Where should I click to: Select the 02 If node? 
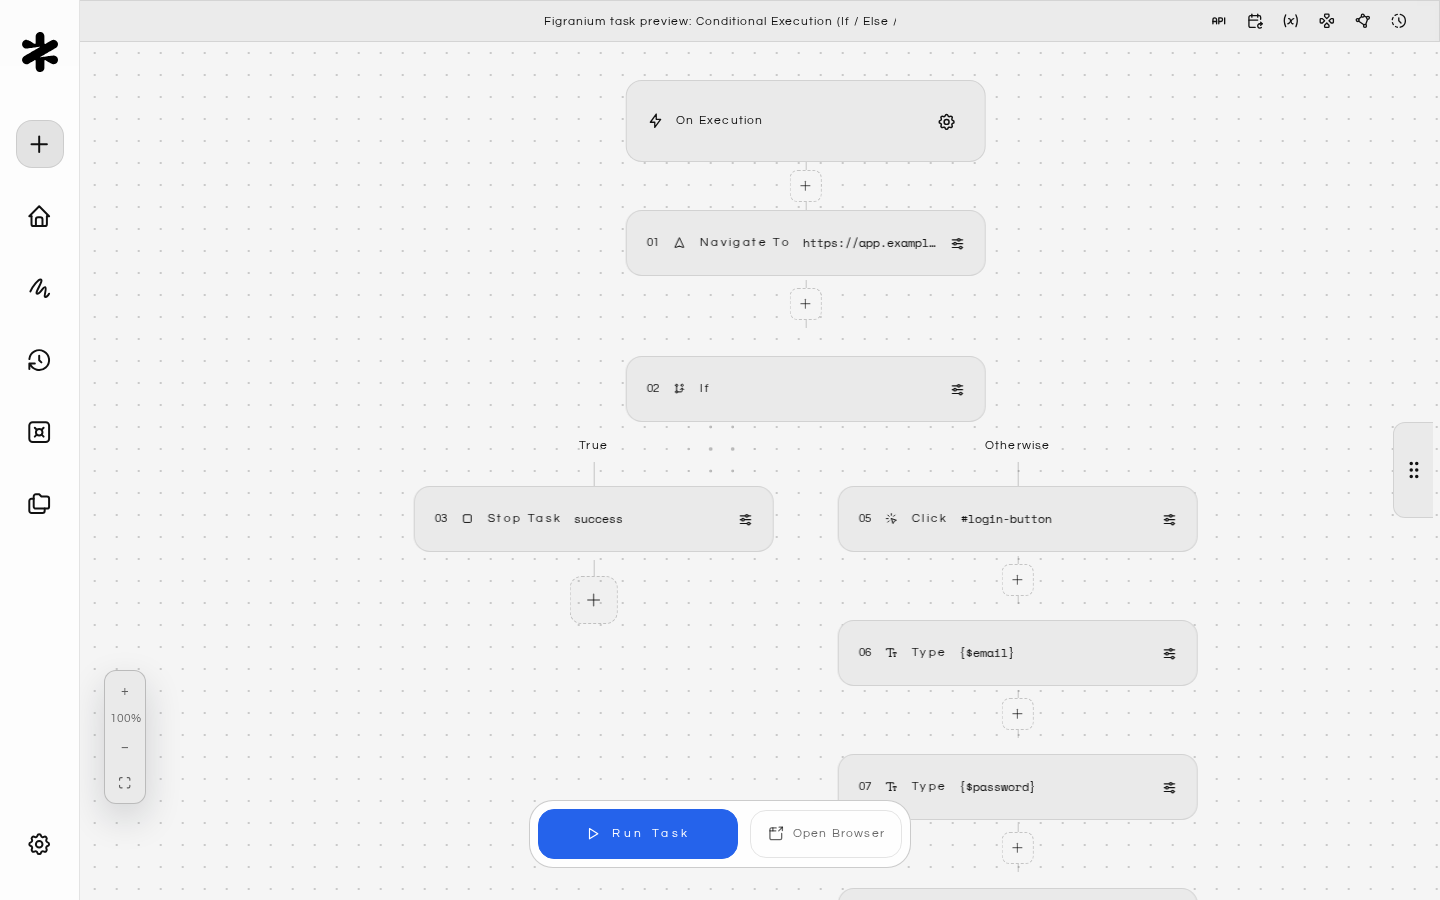pyautogui.click(x=806, y=389)
